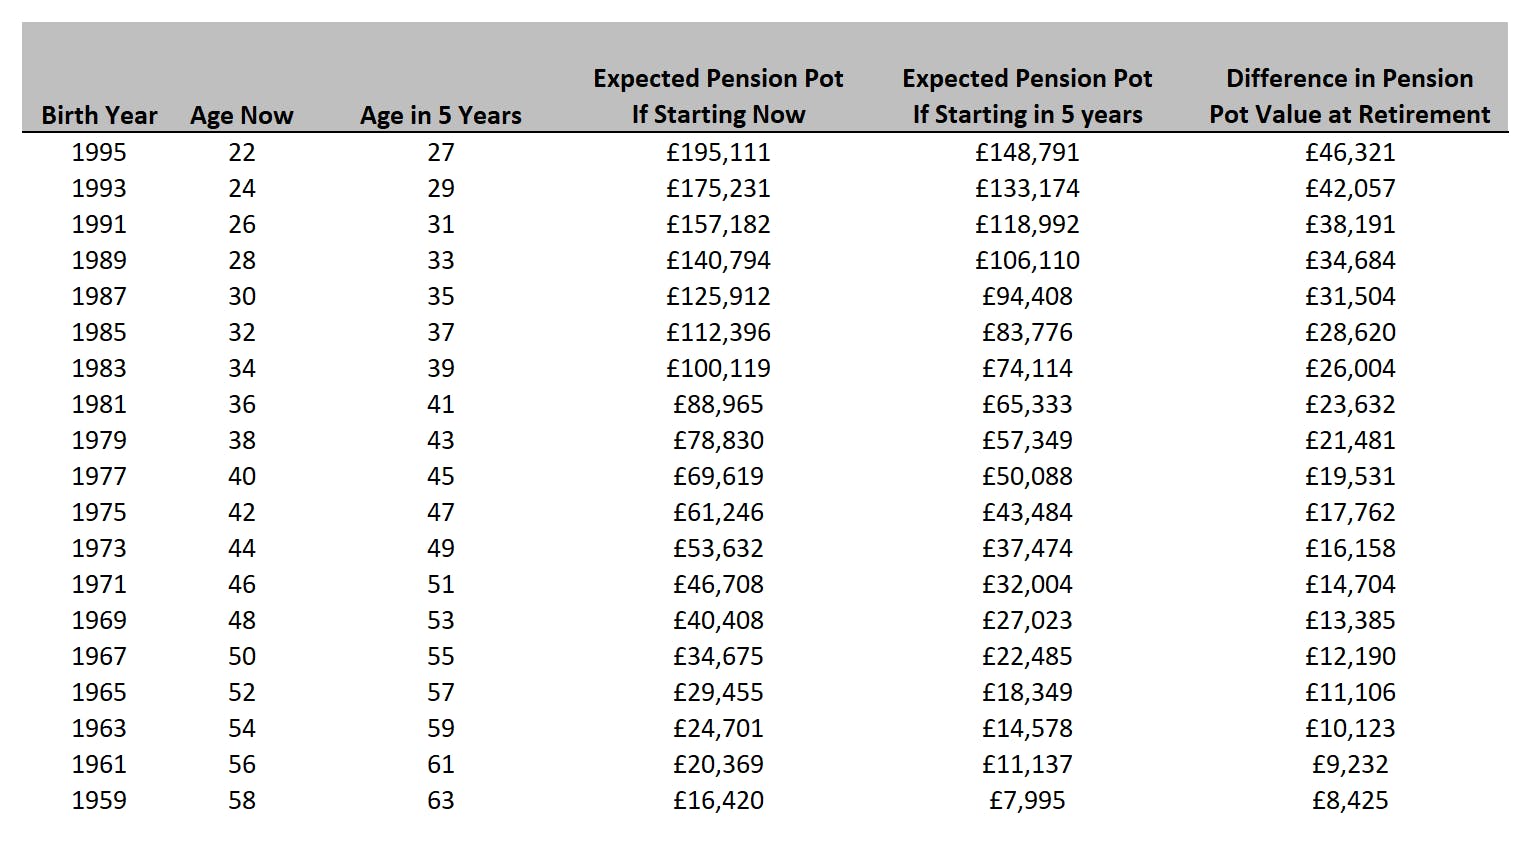Click Expected Pension Pot If Starting Now header

(x=718, y=96)
